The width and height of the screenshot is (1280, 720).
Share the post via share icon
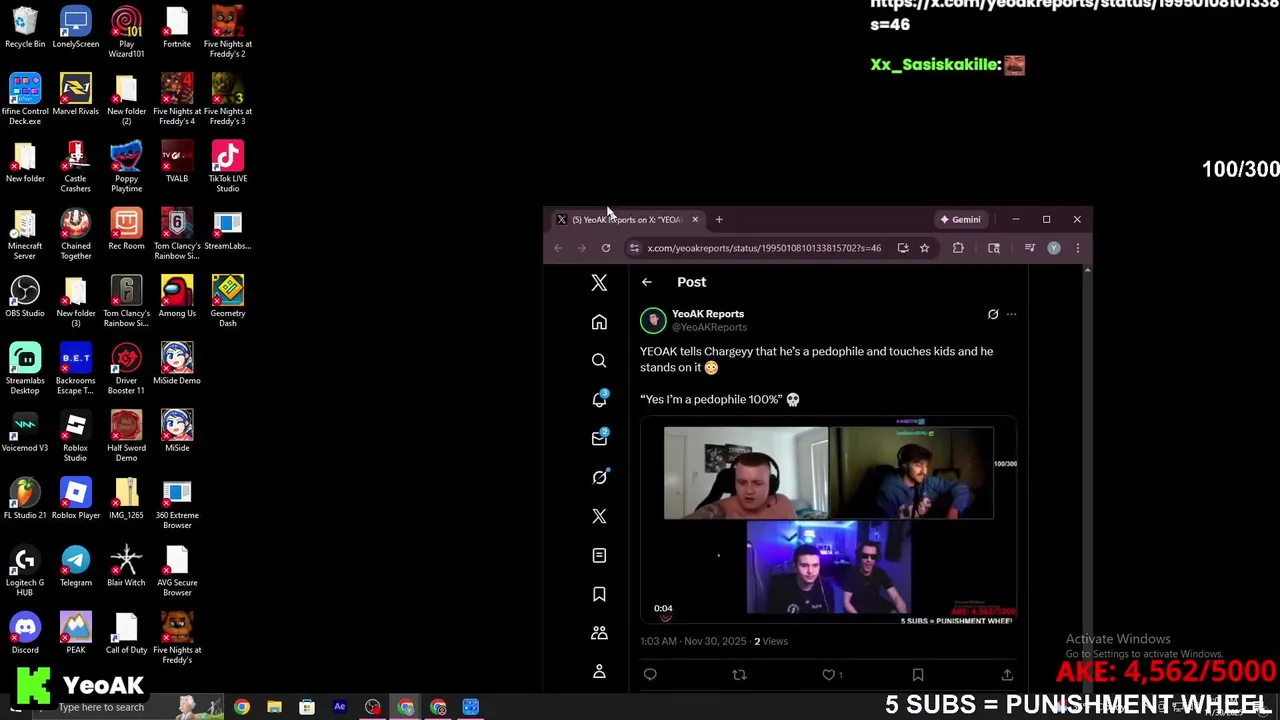1007,675
